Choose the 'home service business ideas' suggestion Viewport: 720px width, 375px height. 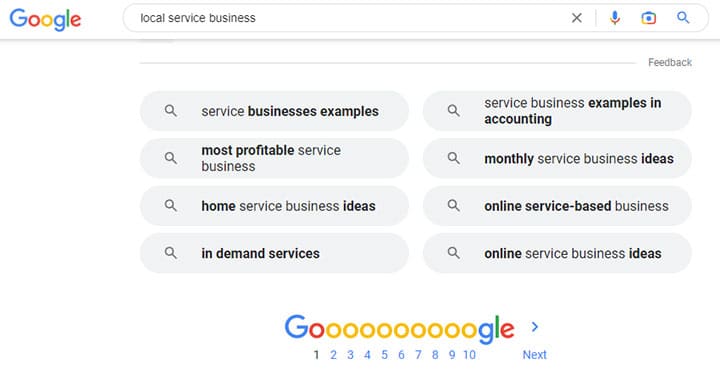coord(274,206)
